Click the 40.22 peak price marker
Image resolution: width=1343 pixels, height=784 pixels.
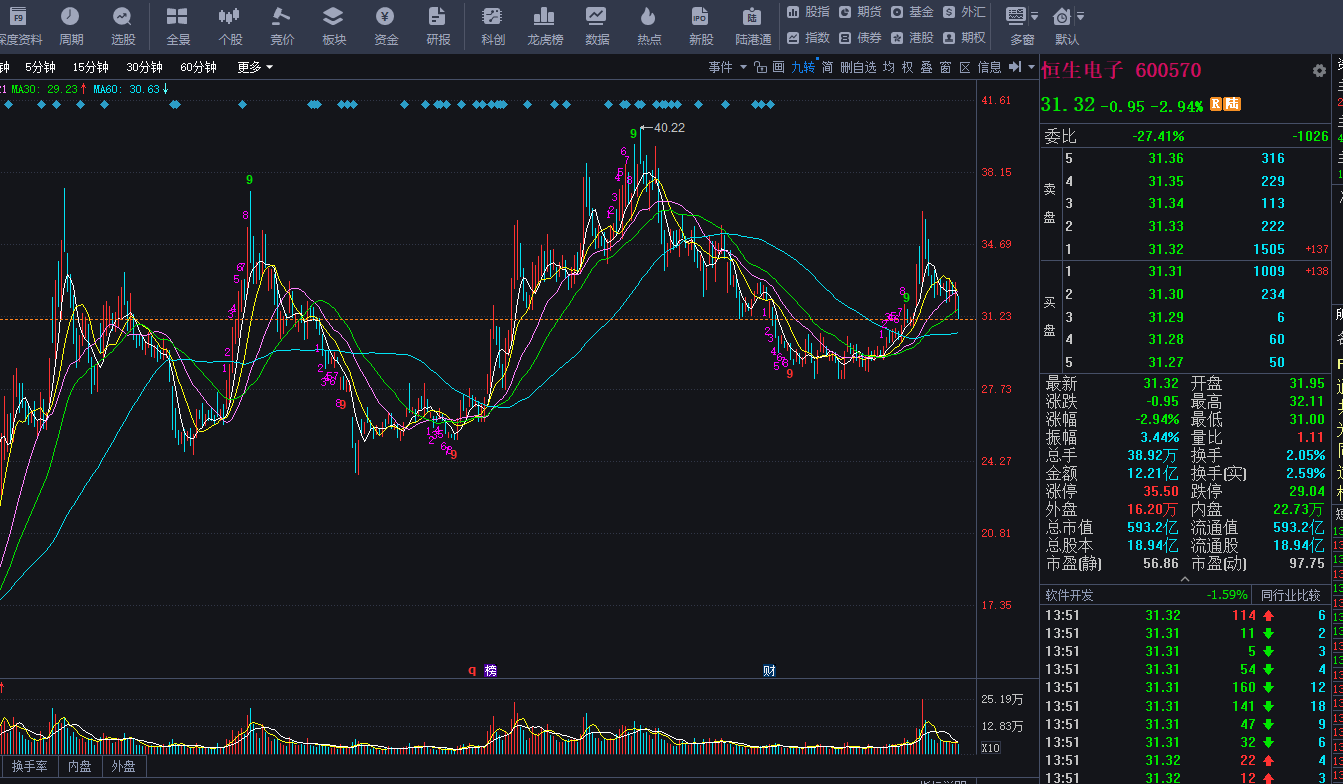[669, 127]
